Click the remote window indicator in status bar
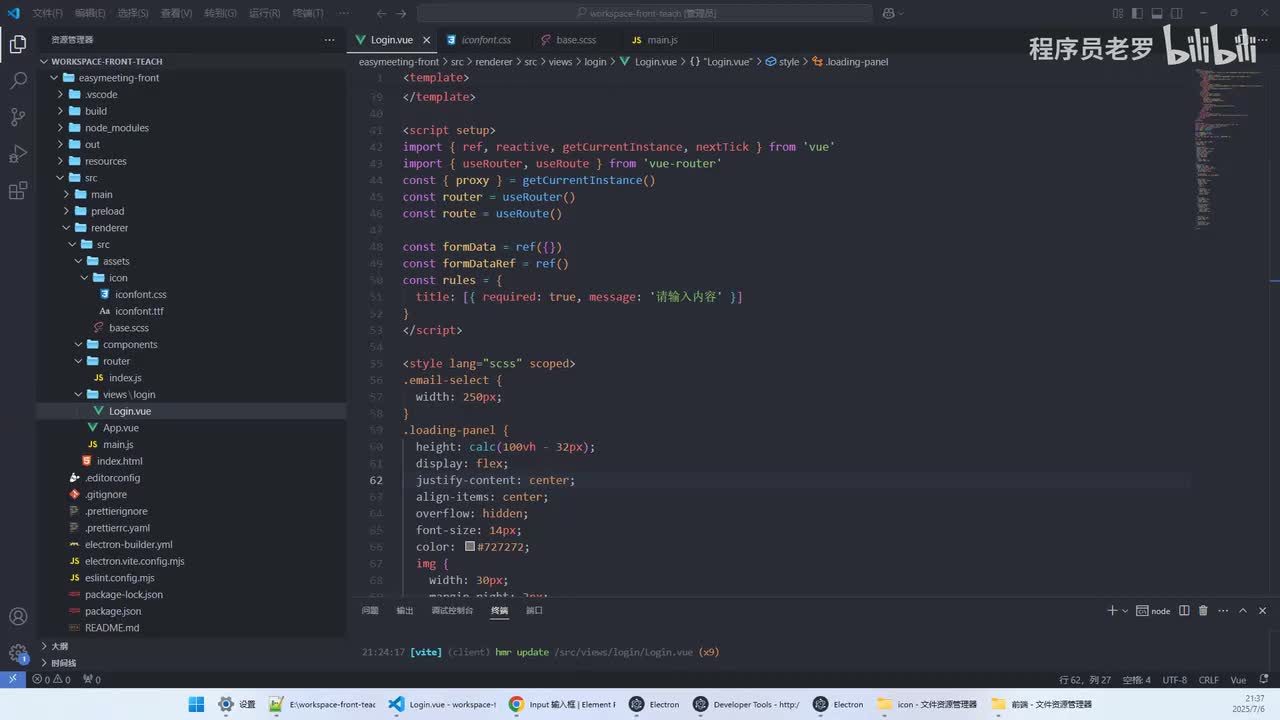This screenshot has width=1280, height=720. point(11,679)
